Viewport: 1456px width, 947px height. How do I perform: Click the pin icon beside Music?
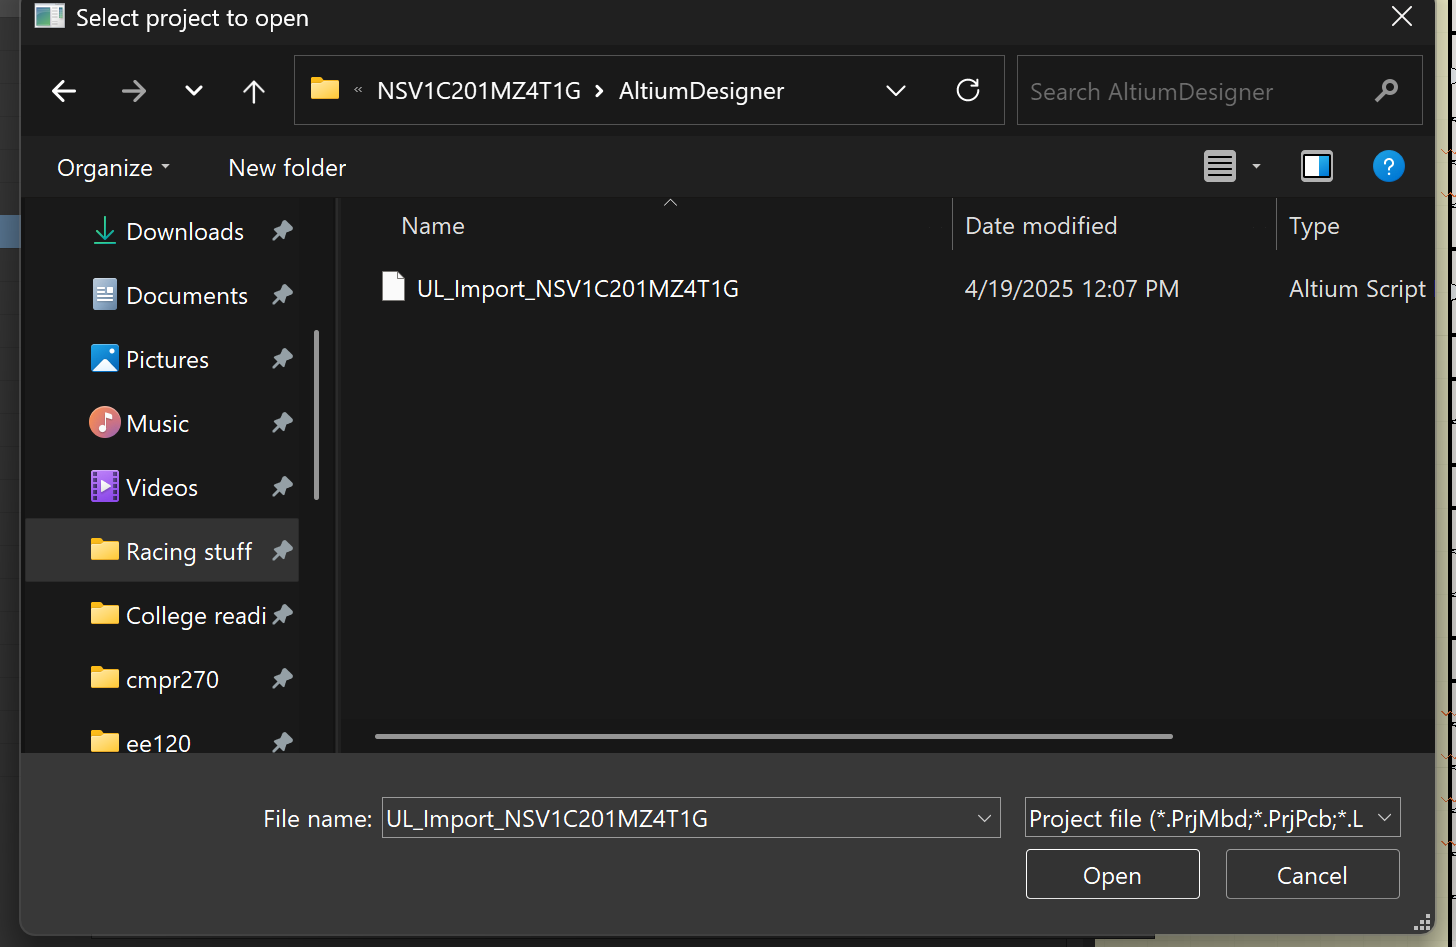tap(282, 423)
